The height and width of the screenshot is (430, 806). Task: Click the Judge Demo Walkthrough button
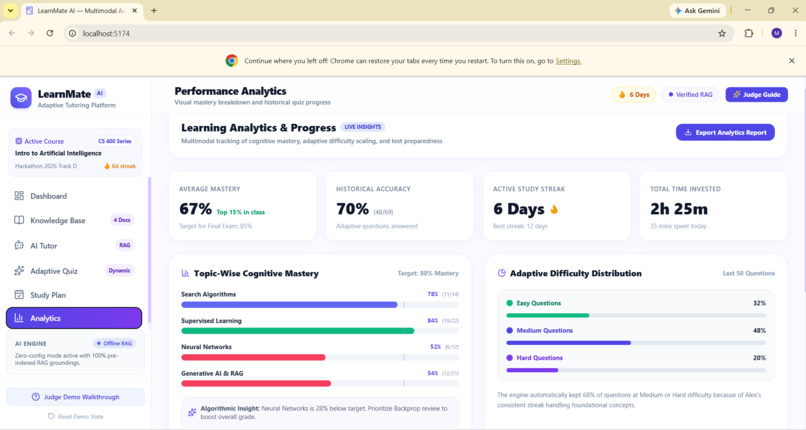click(x=76, y=397)
